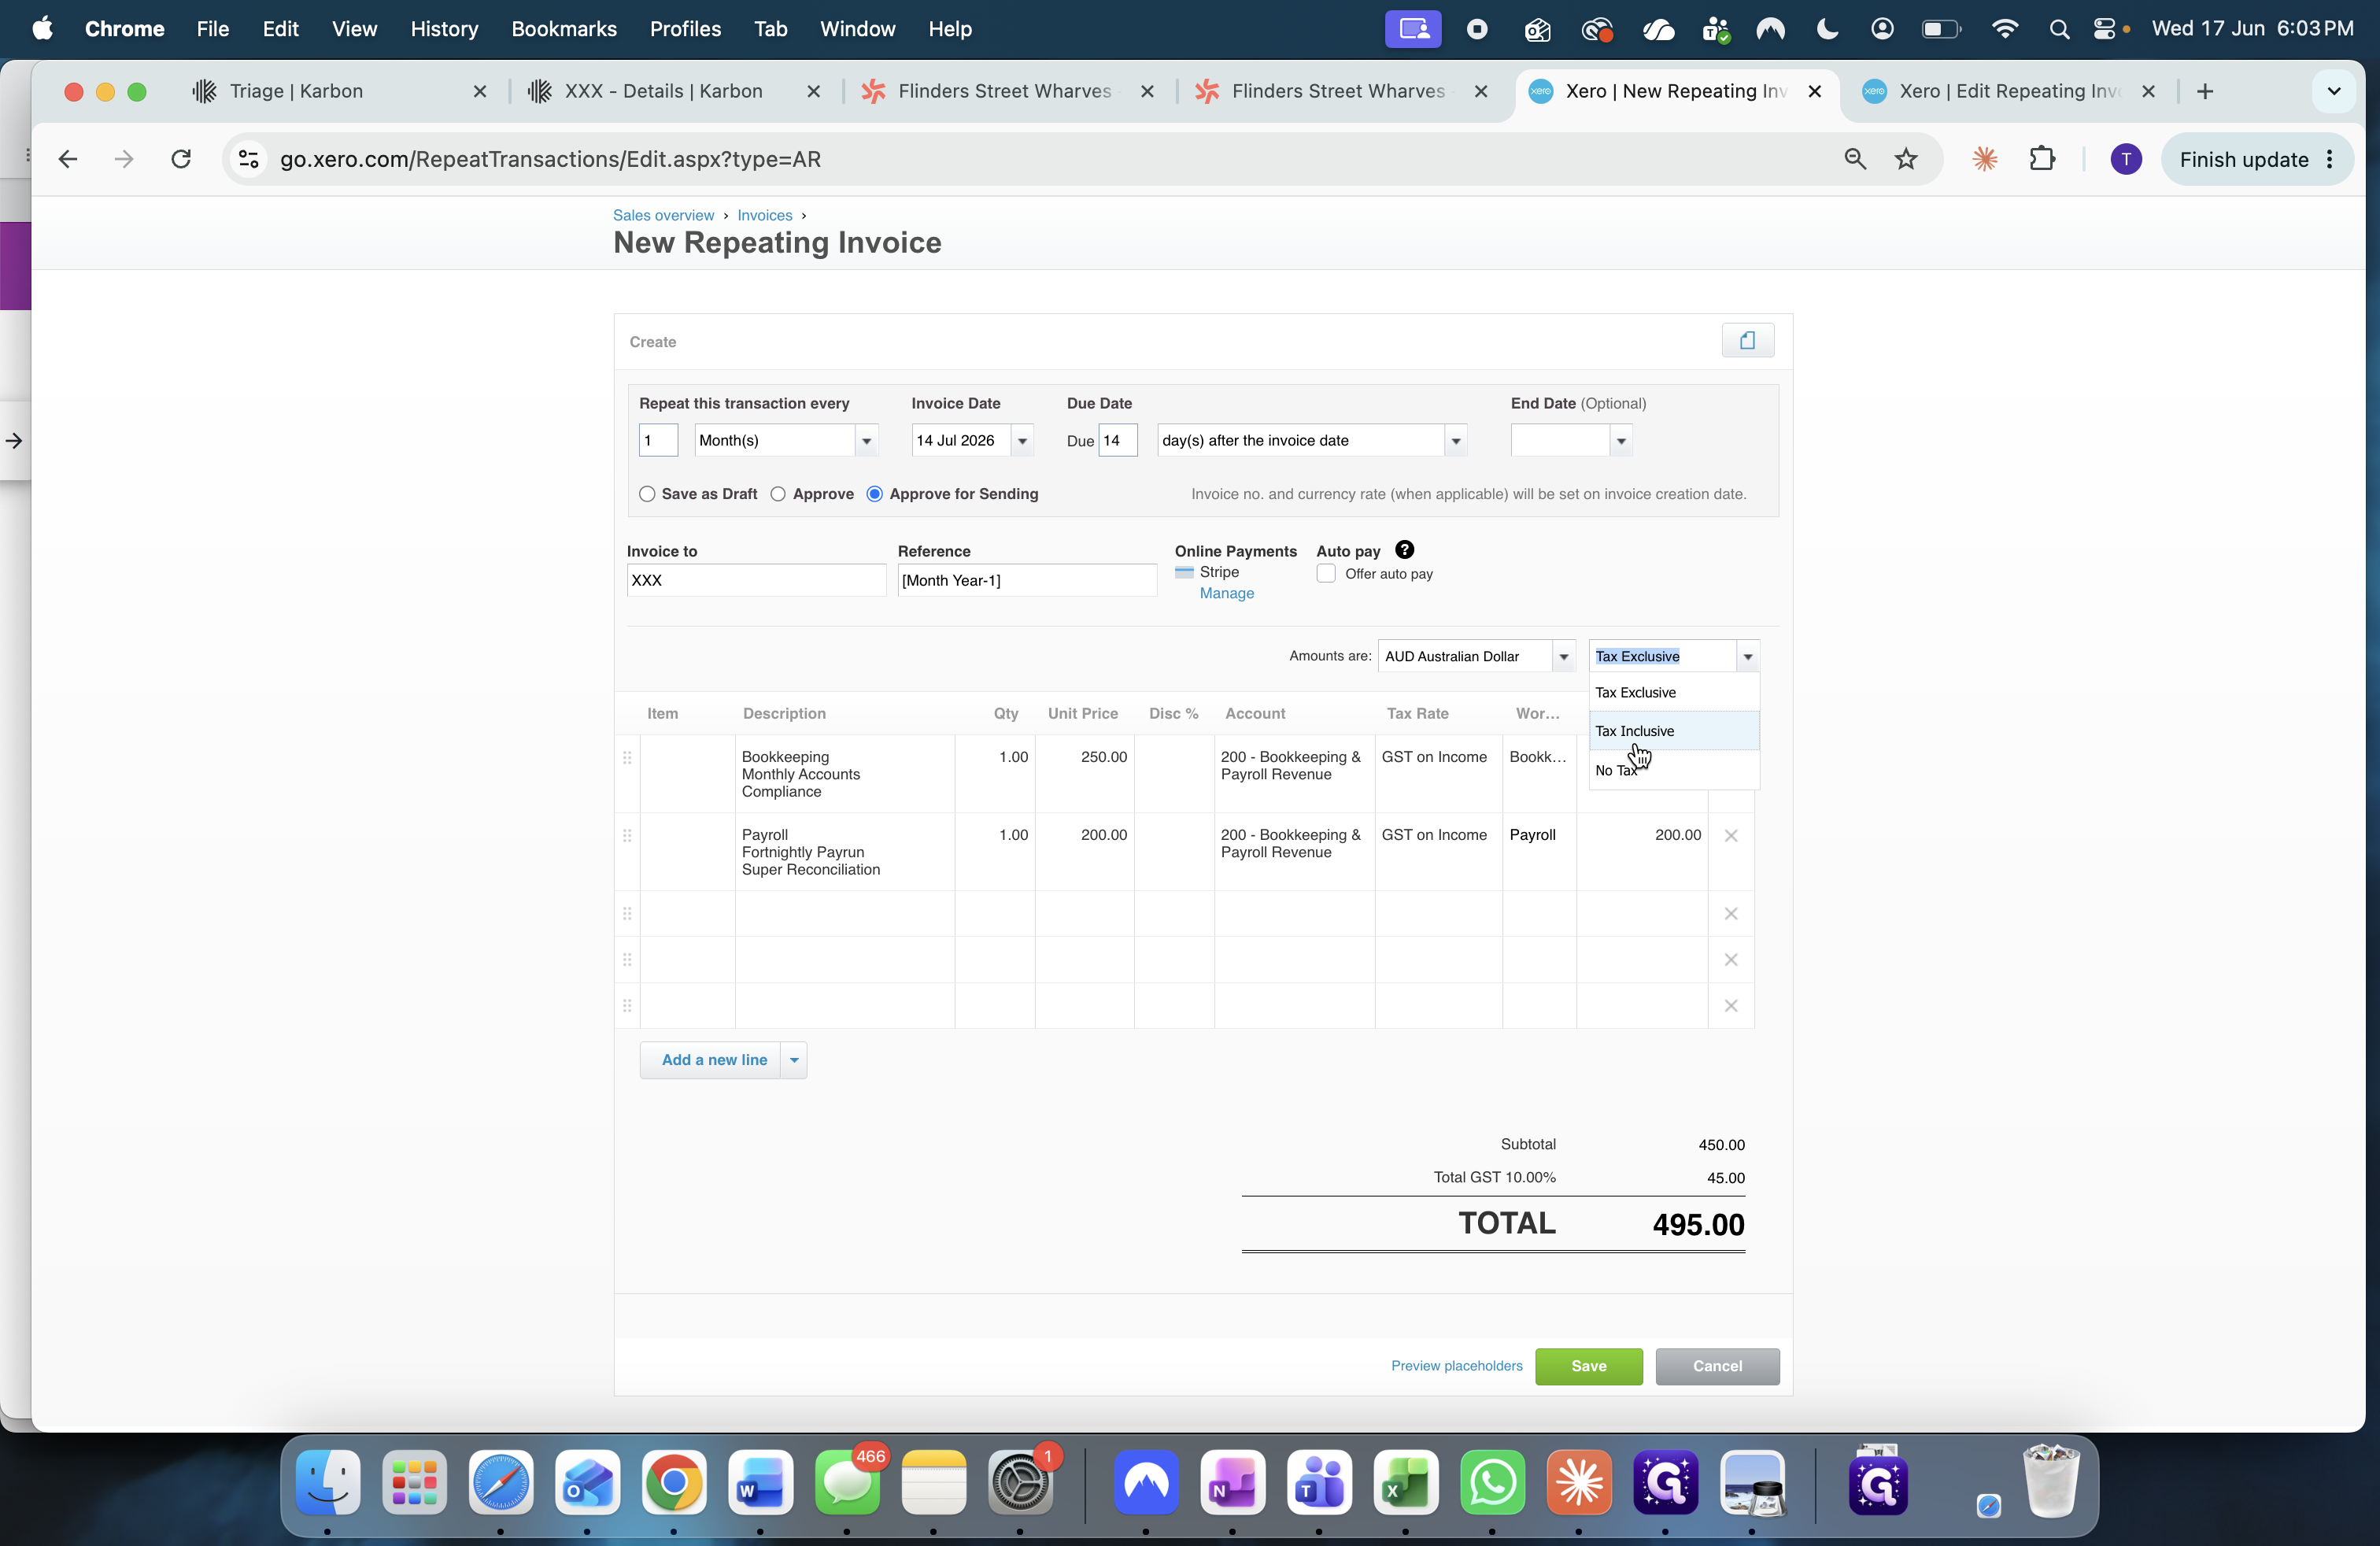Image resolution: width=2380 pixels, height=1546 pixels.
Task: Select Approve for Sending radio option
Action: point(875,494)
